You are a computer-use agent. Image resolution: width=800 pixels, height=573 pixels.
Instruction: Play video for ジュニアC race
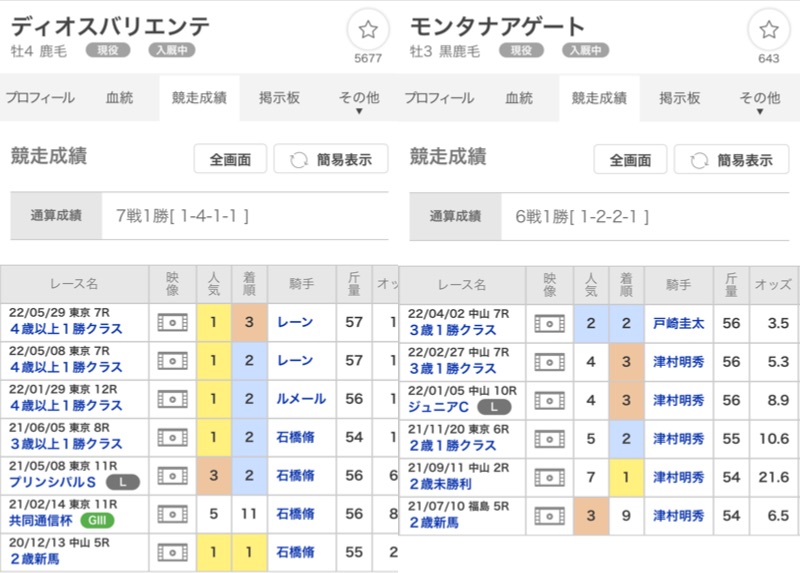pyautogui.click(x=549, y=400)
